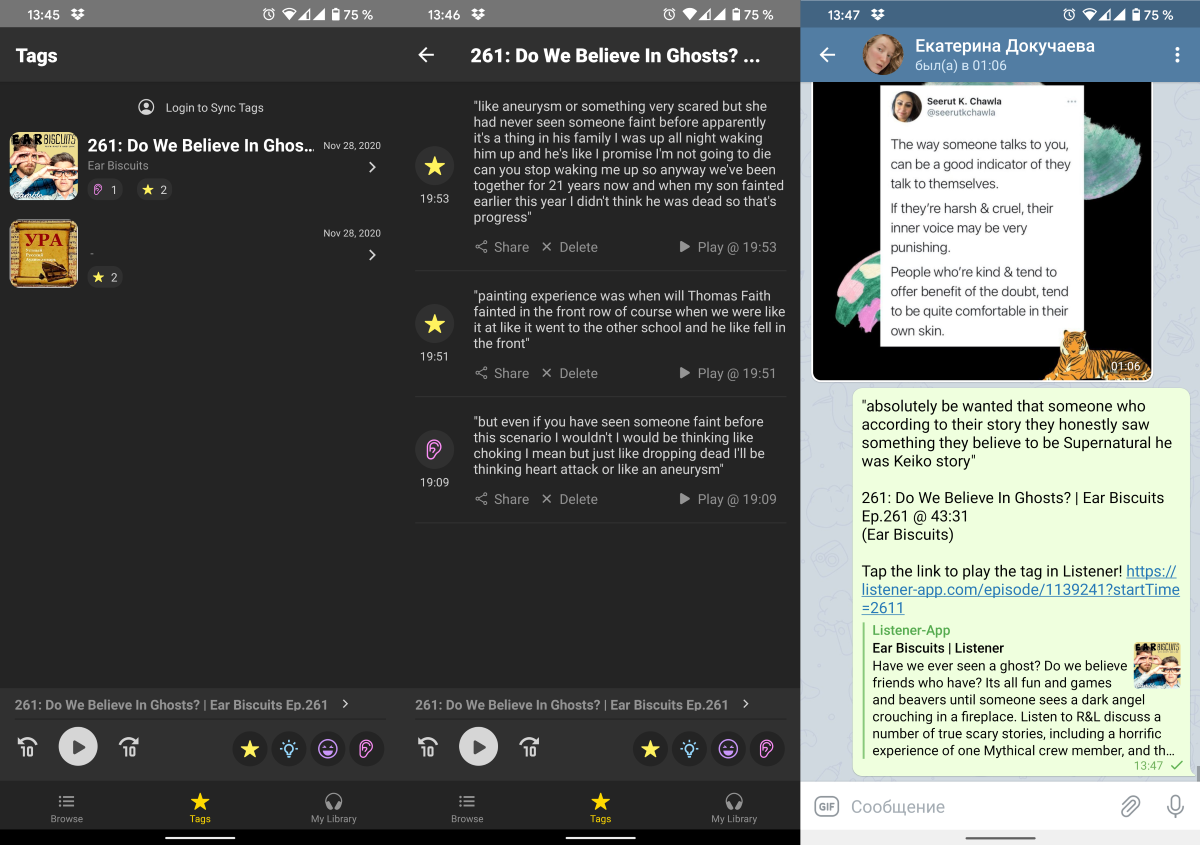Open the now-playing chevron in the middle screen
Viewport: 1200px width, 845px height.
pyautogui.click(x=745, y=704)
